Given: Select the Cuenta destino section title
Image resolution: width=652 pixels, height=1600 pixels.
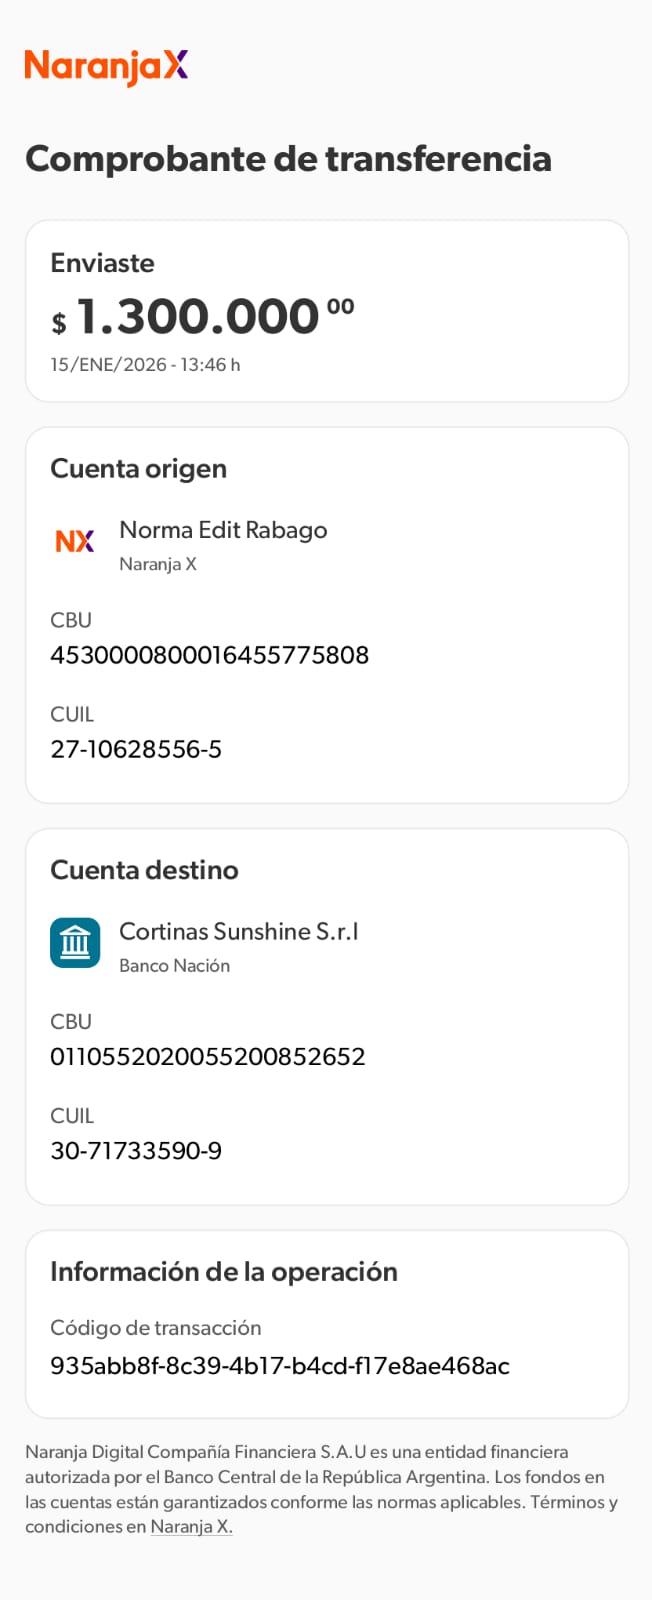Looking at the screenshot, I should (144, 870).
